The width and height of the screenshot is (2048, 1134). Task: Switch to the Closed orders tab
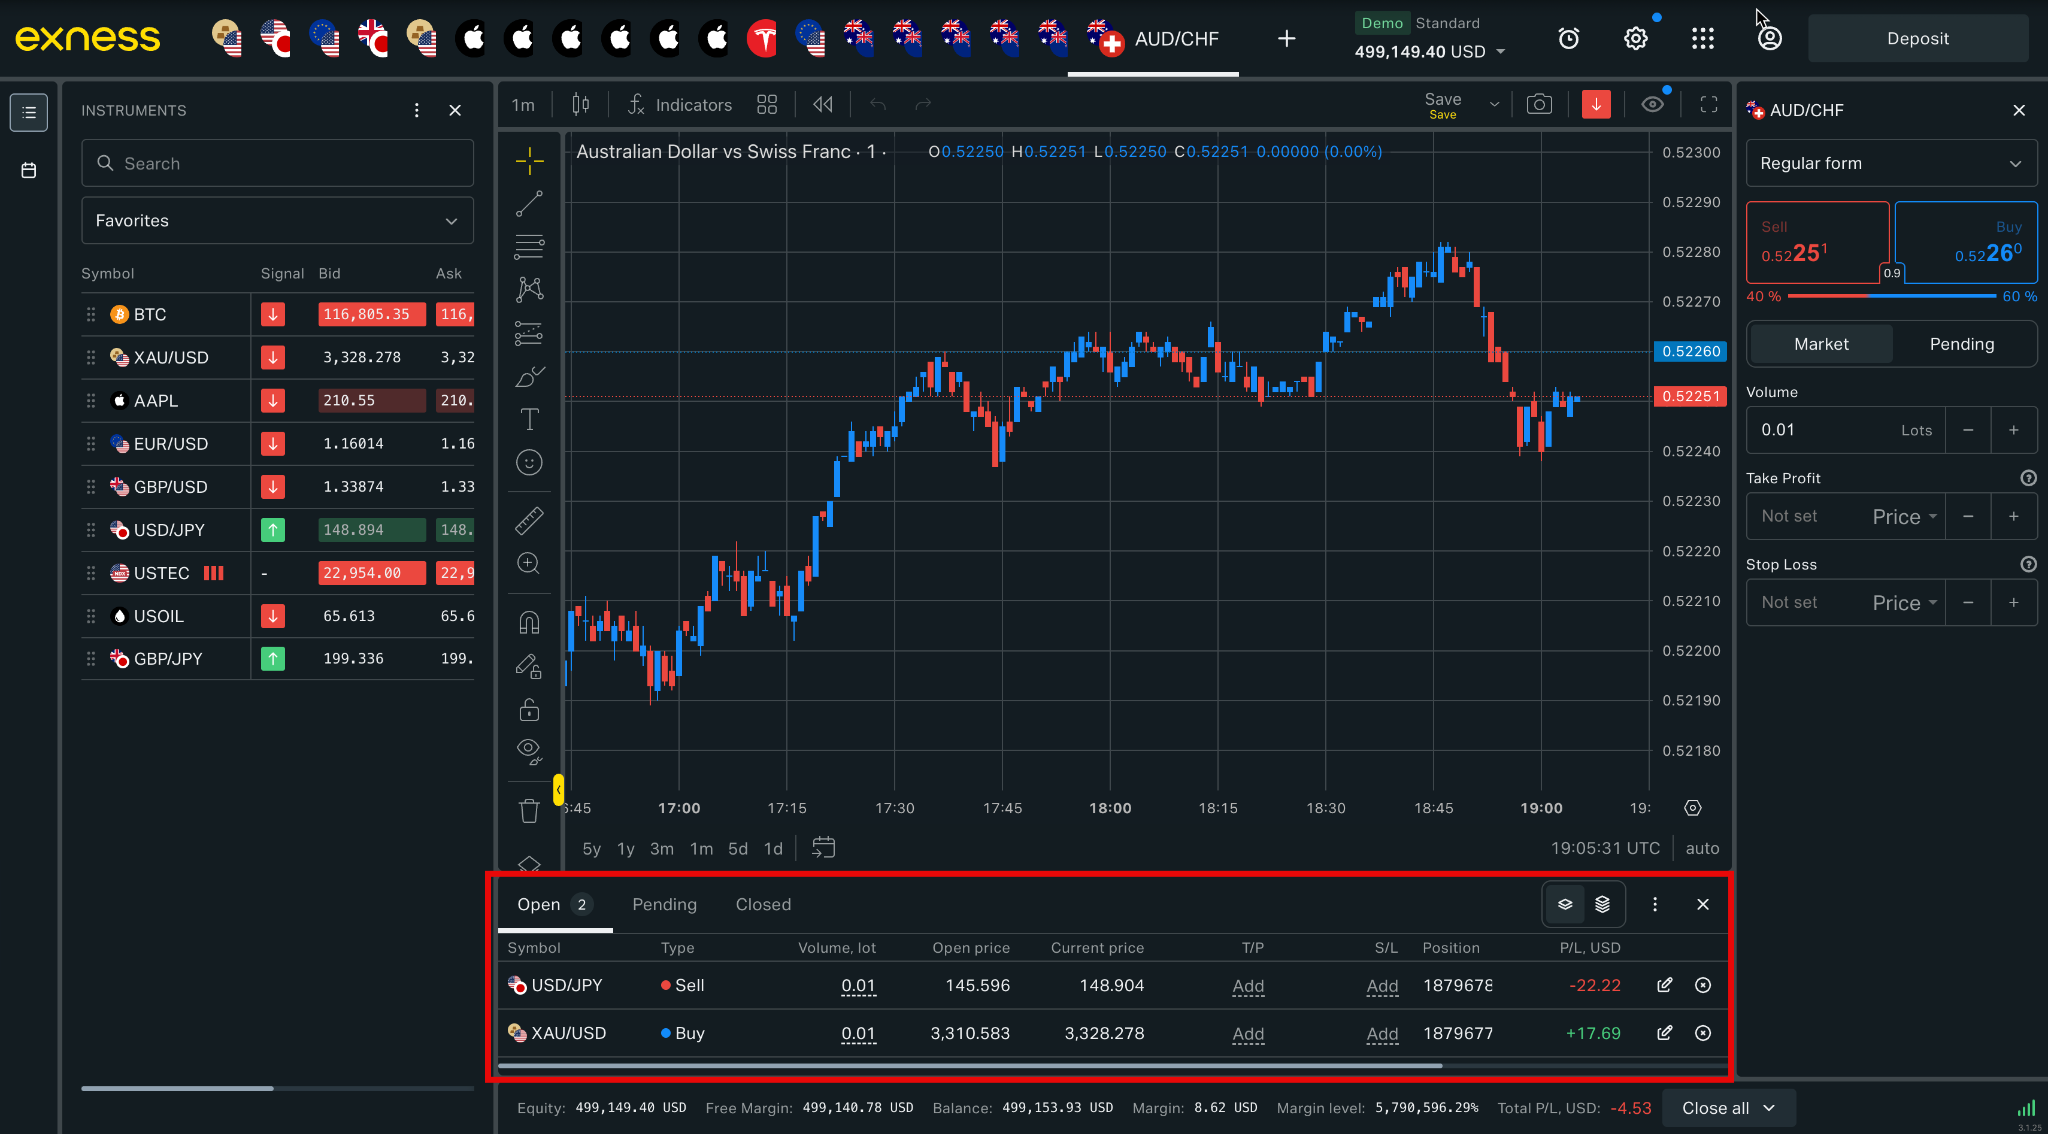point(763,904)
